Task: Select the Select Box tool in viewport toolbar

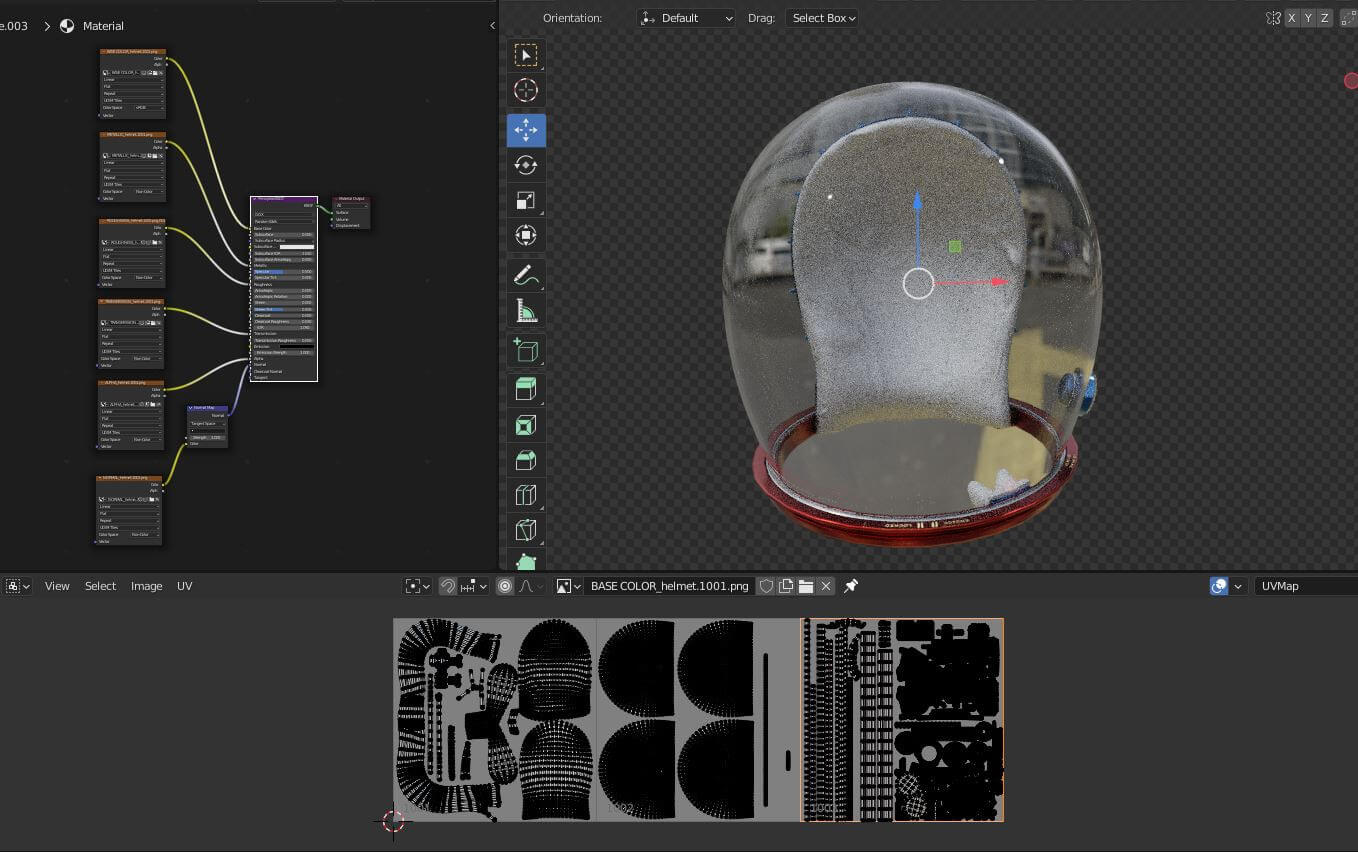Action: [526, 54]
